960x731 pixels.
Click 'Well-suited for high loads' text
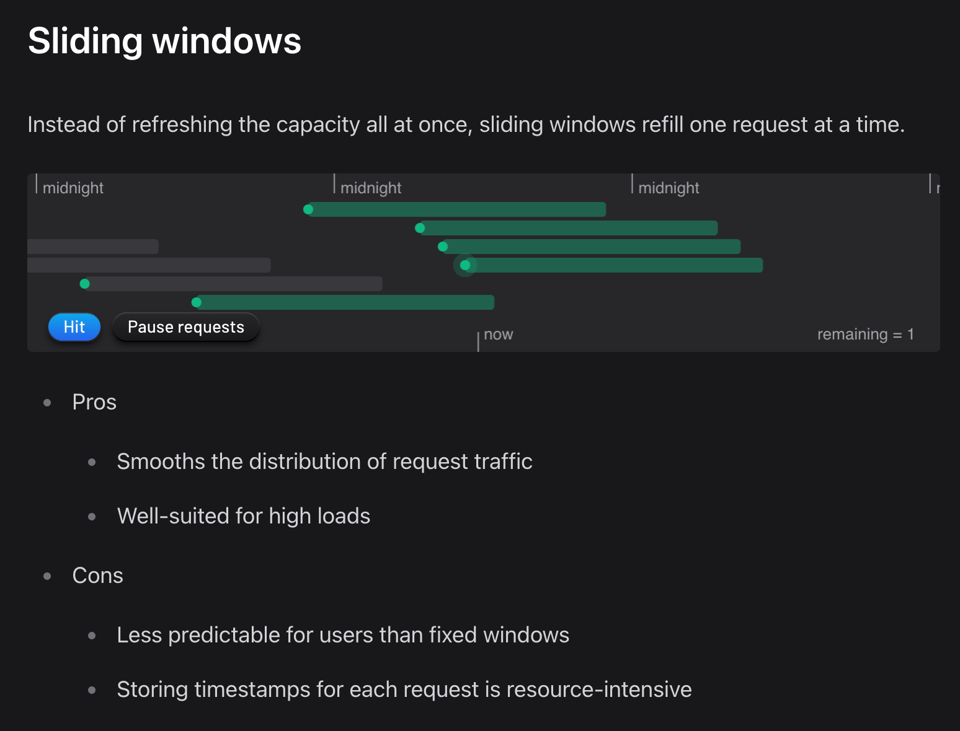[243, 516]
